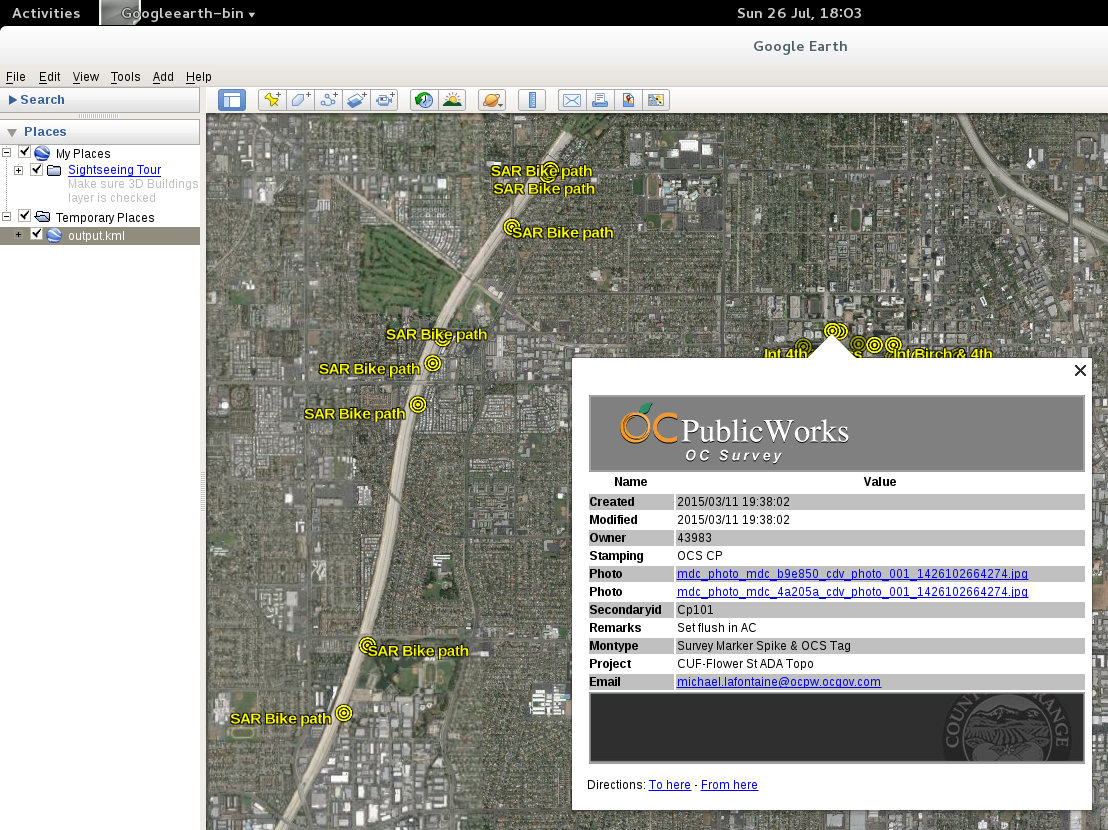
Task: Click the Stamping value OCS CP
Action: coord(700,556)
